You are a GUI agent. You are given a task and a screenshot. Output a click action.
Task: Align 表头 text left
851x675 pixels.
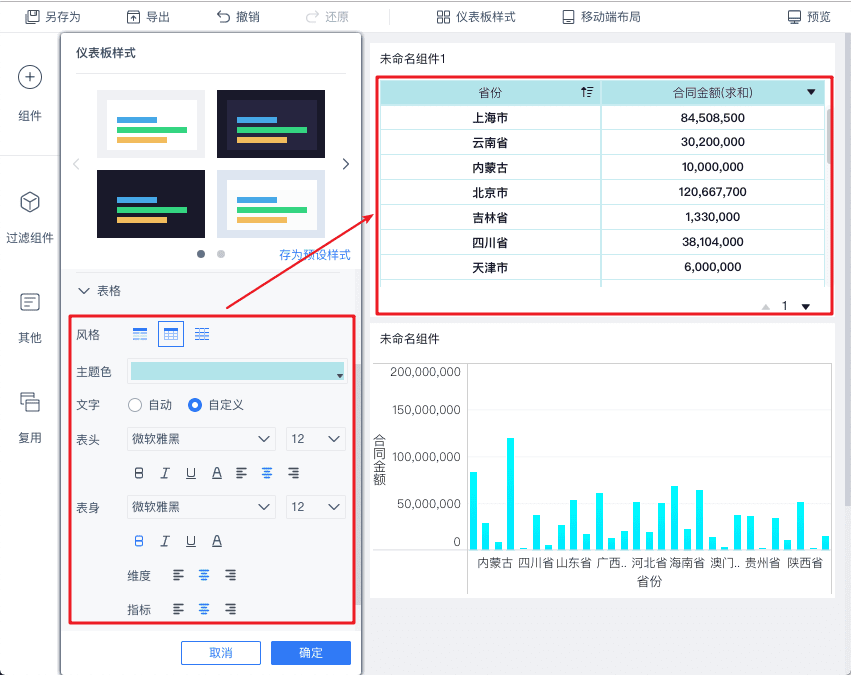[x=242, y=473]
